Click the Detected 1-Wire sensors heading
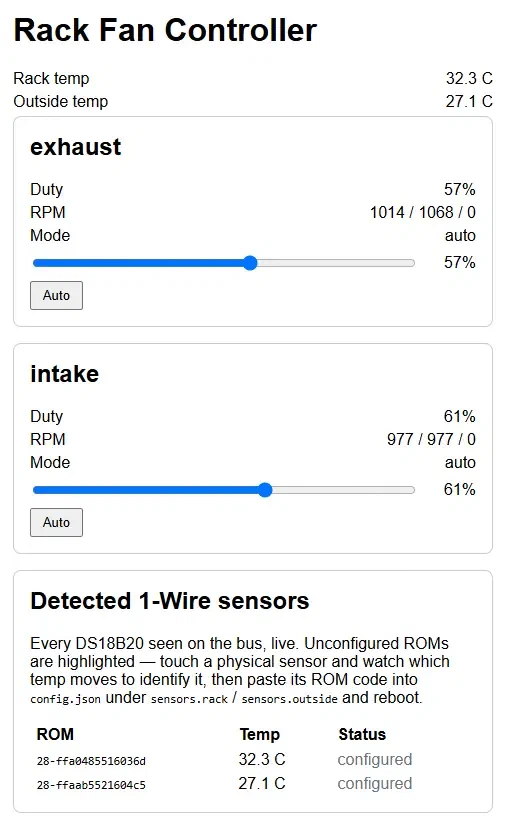The width and height of the screenshot is (506, 825). [170, 601]
